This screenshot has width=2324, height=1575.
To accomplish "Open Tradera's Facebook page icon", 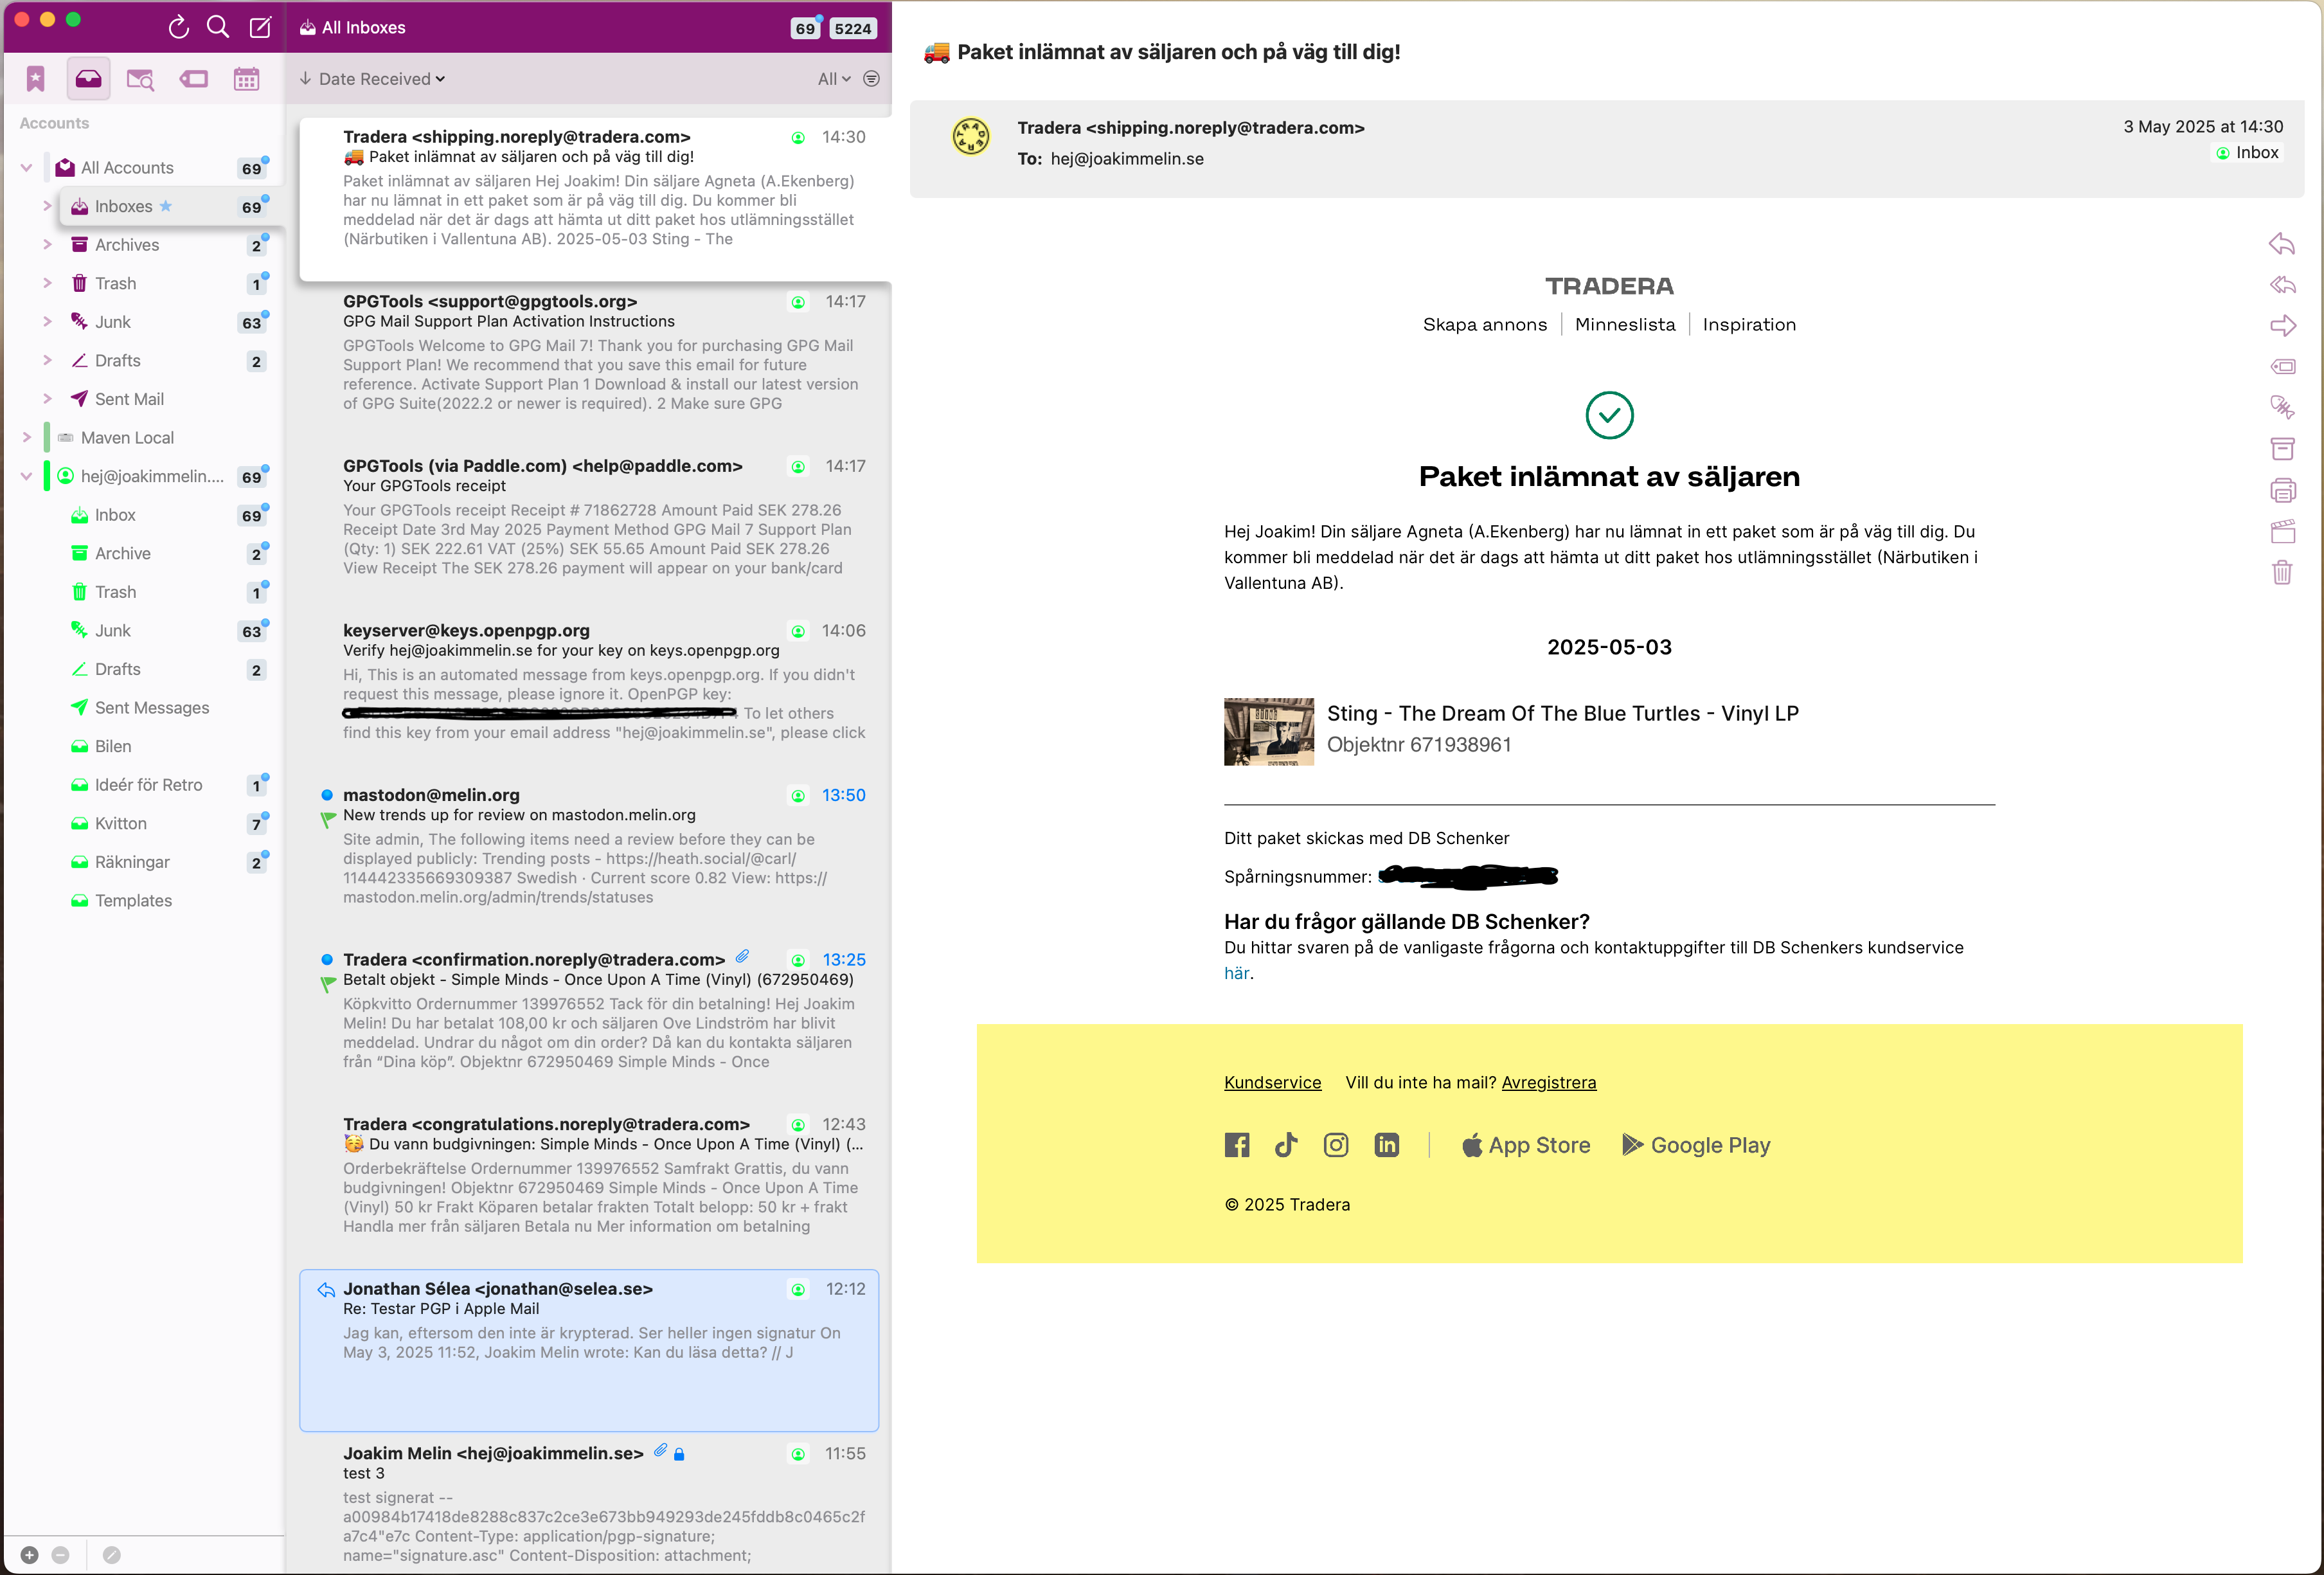I will pyautogui.click(x=1237, y=1146).
